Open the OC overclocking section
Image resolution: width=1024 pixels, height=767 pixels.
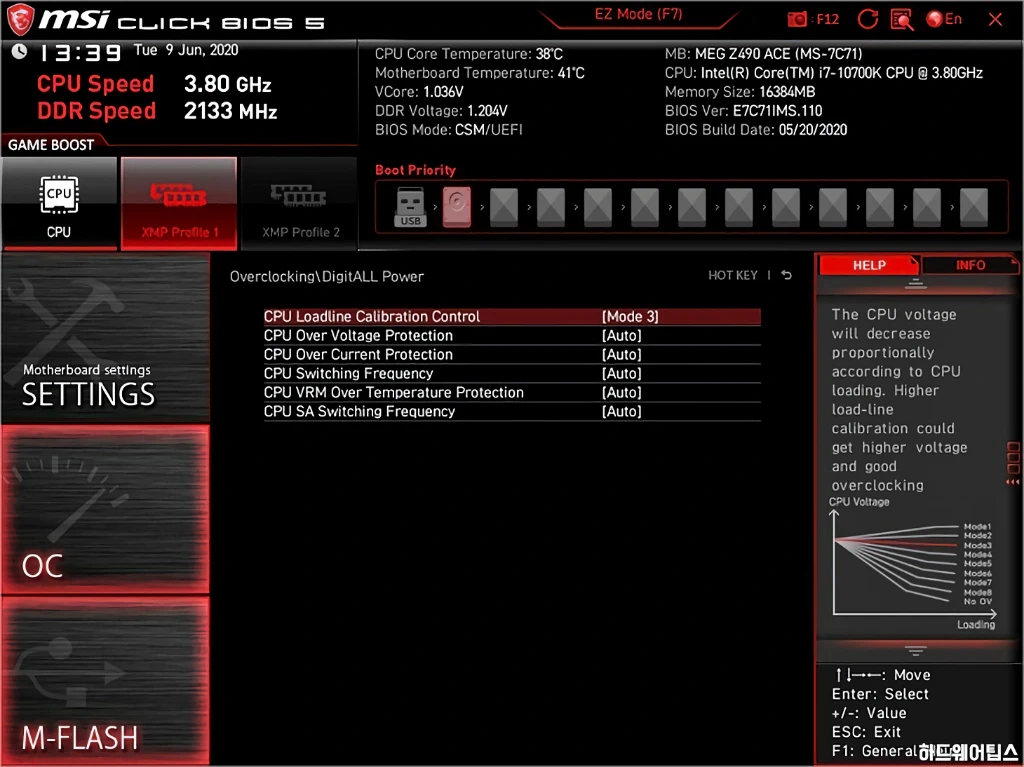click(105, 510)
